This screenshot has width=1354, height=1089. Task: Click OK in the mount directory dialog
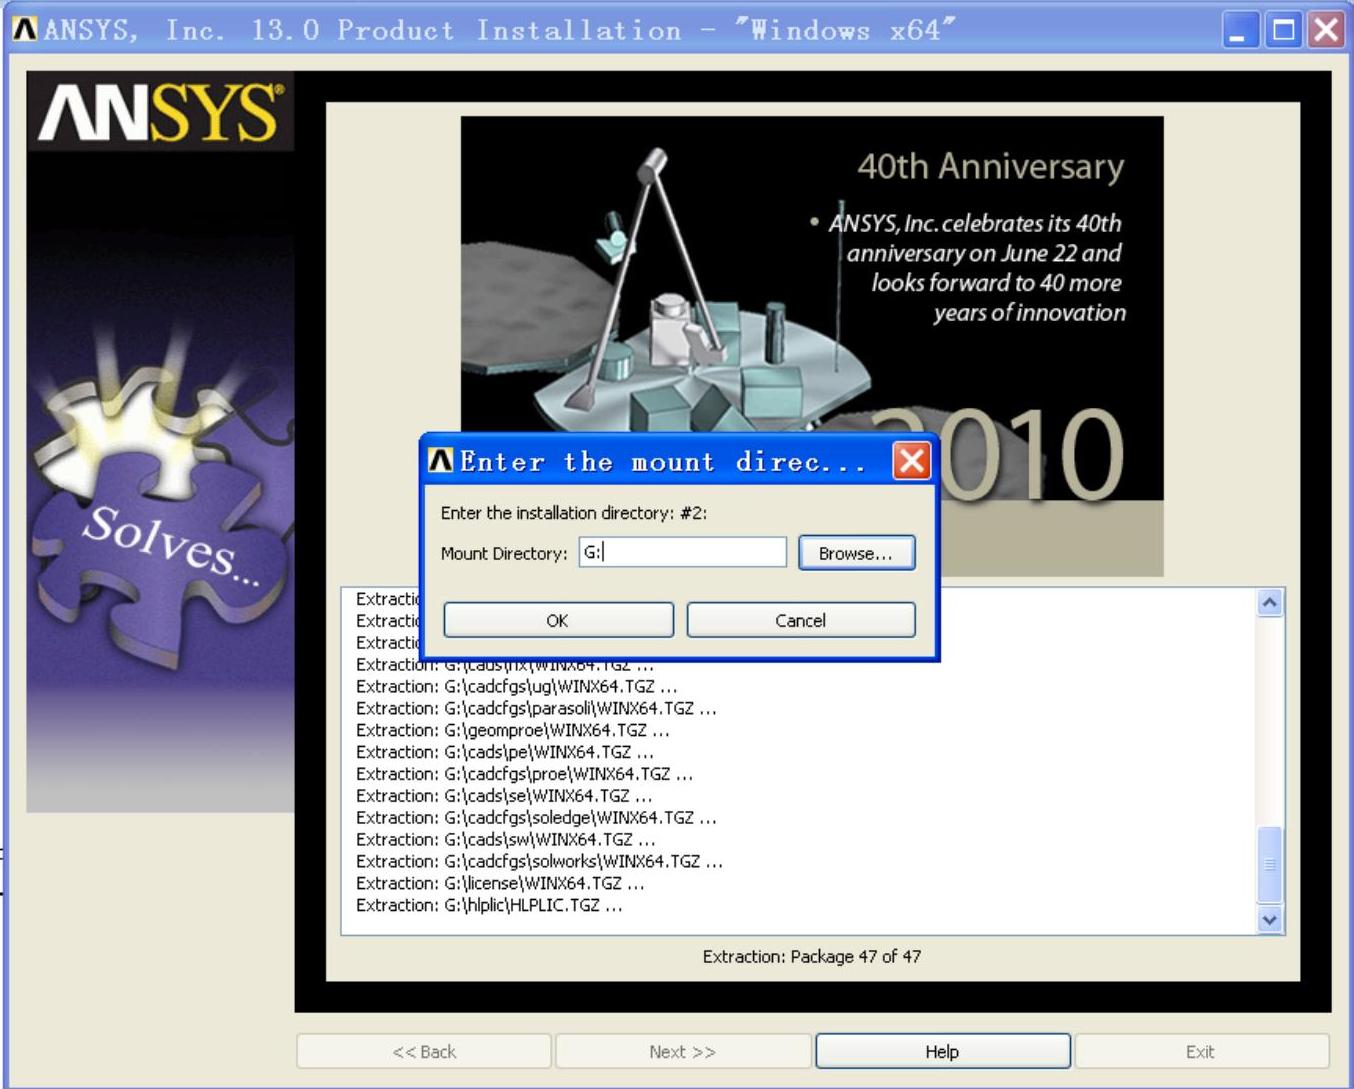coord(558,620)
